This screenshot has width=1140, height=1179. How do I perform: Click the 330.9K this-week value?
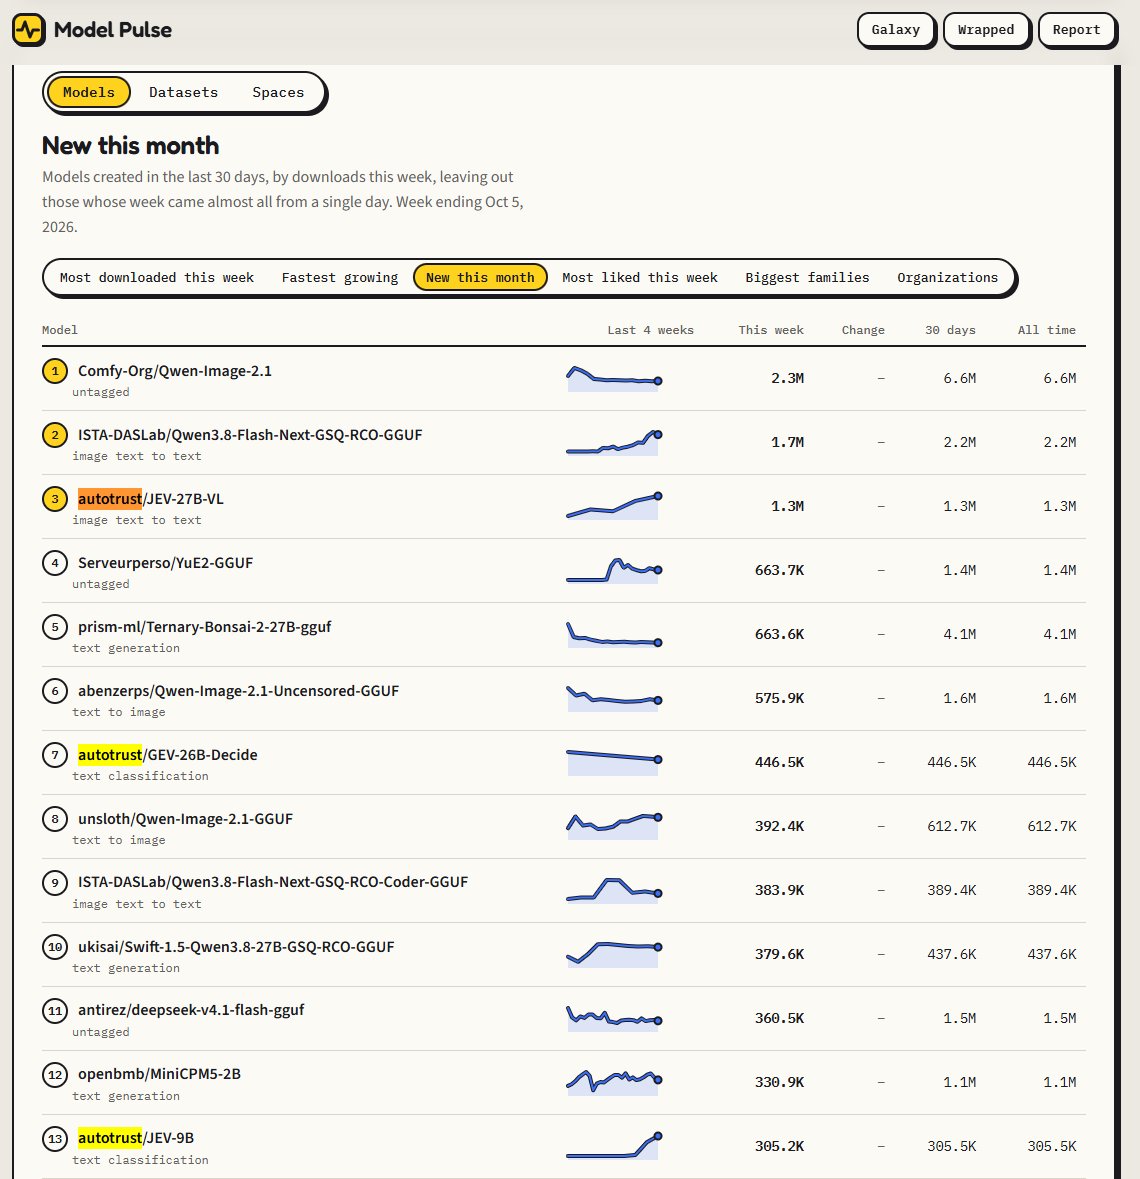click(x=779, y=1082)
